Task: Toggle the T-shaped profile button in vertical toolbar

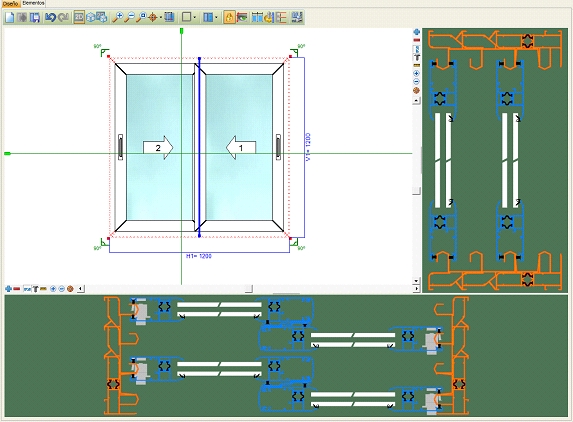Action: tap(416, 57)
